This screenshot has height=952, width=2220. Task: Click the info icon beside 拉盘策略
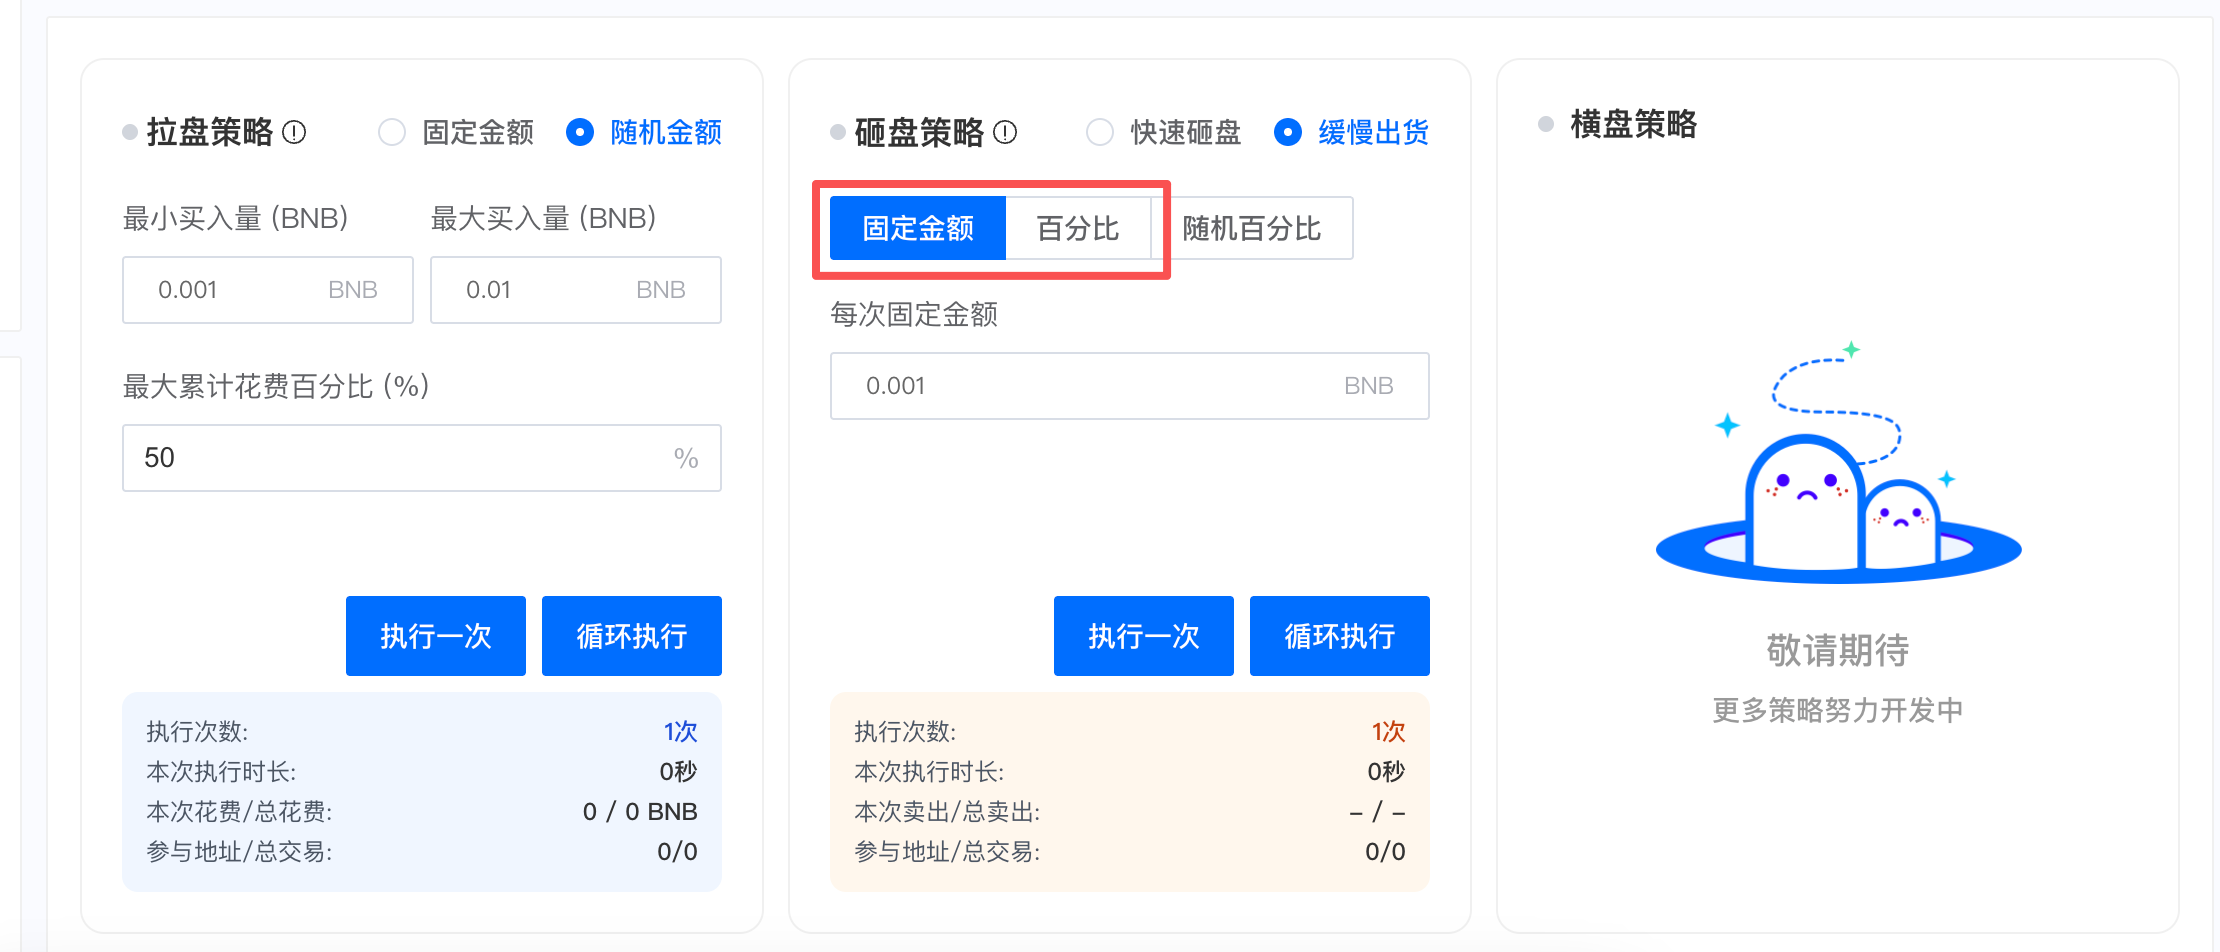pyautogui.click(x=294, y=132)
